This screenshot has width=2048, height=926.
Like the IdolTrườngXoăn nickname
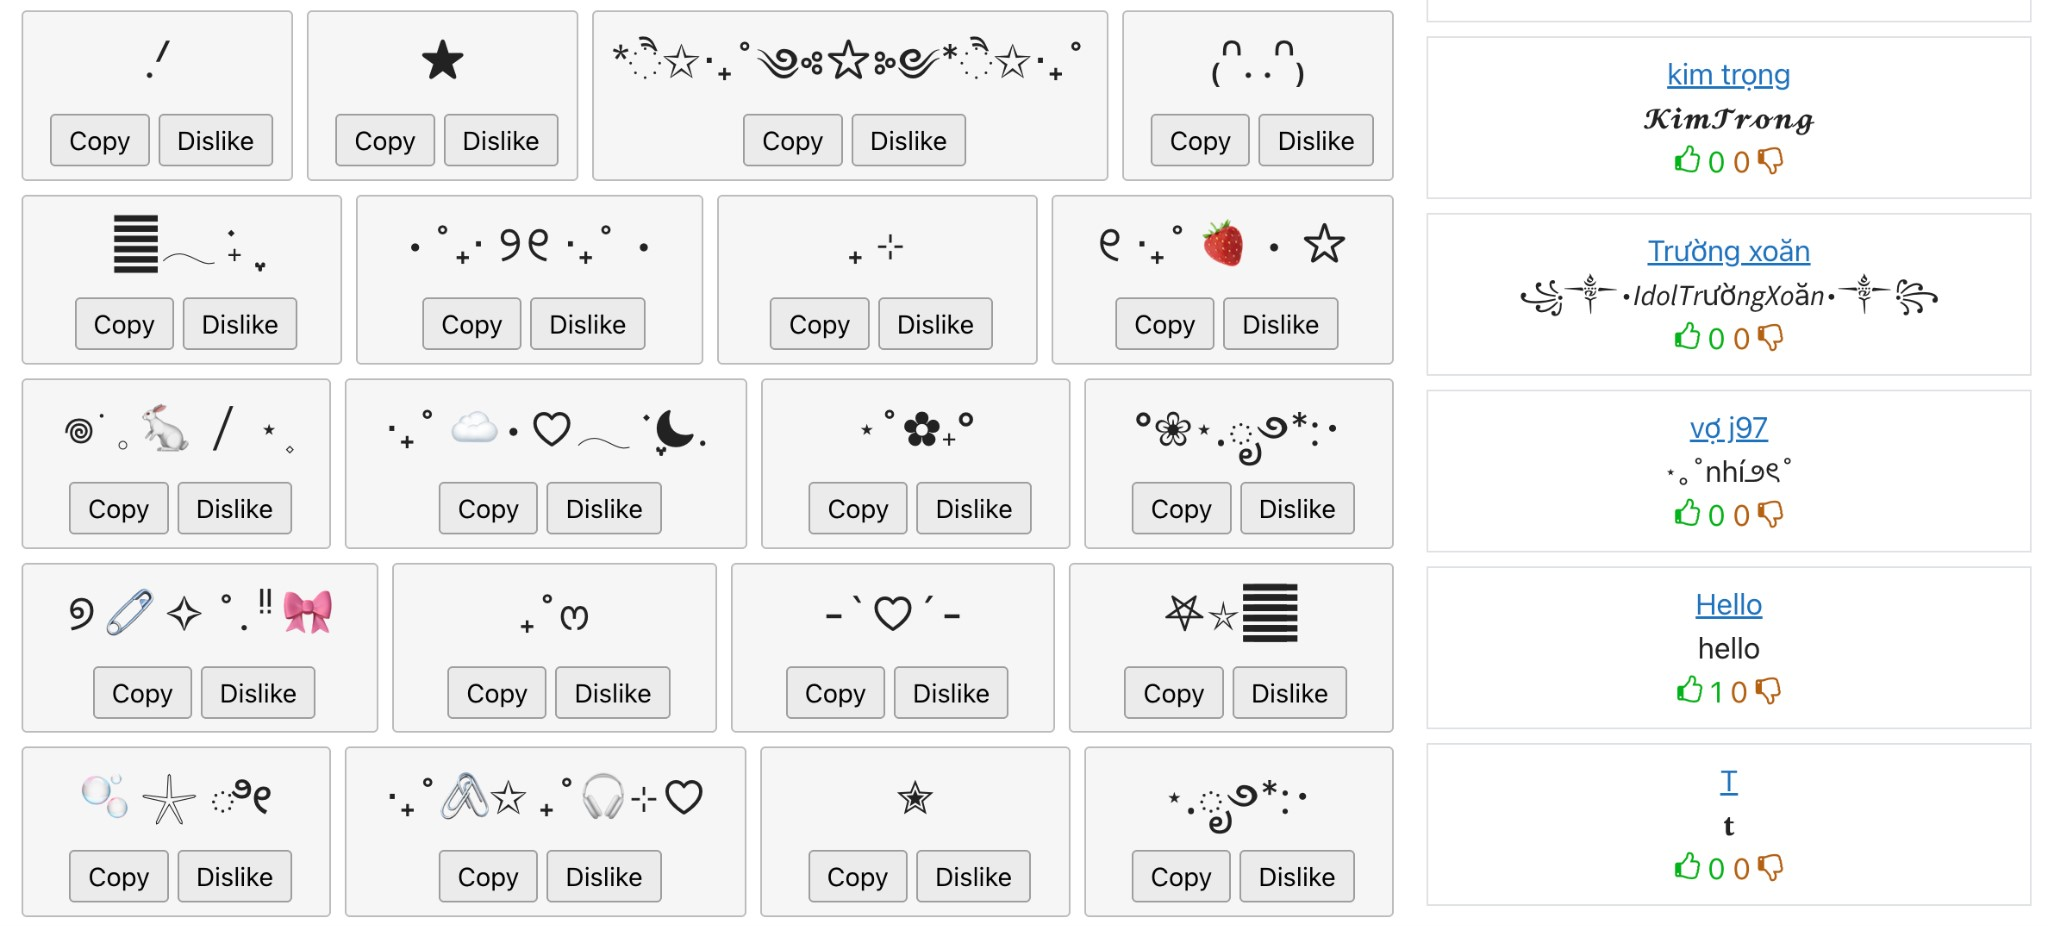click(x=1687, y=337)
